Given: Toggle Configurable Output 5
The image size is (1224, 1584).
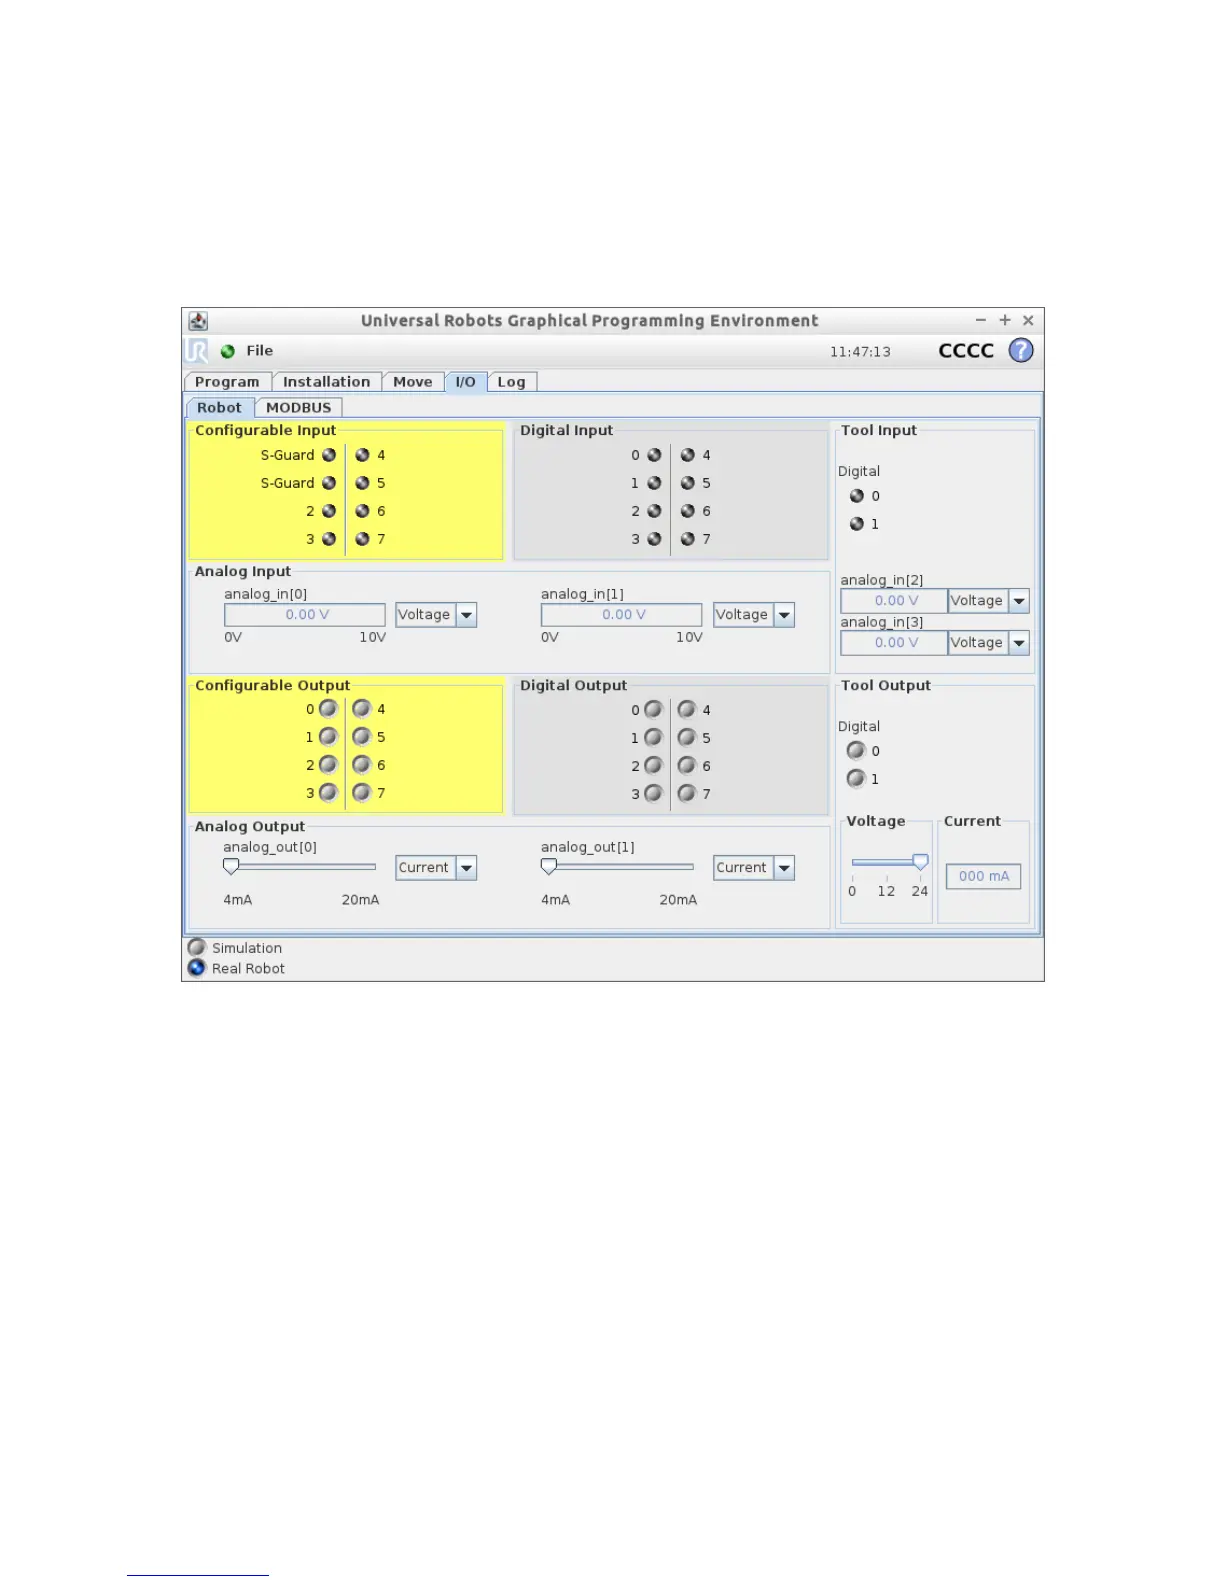Looking at the screenshot, I should pos(362,737).
